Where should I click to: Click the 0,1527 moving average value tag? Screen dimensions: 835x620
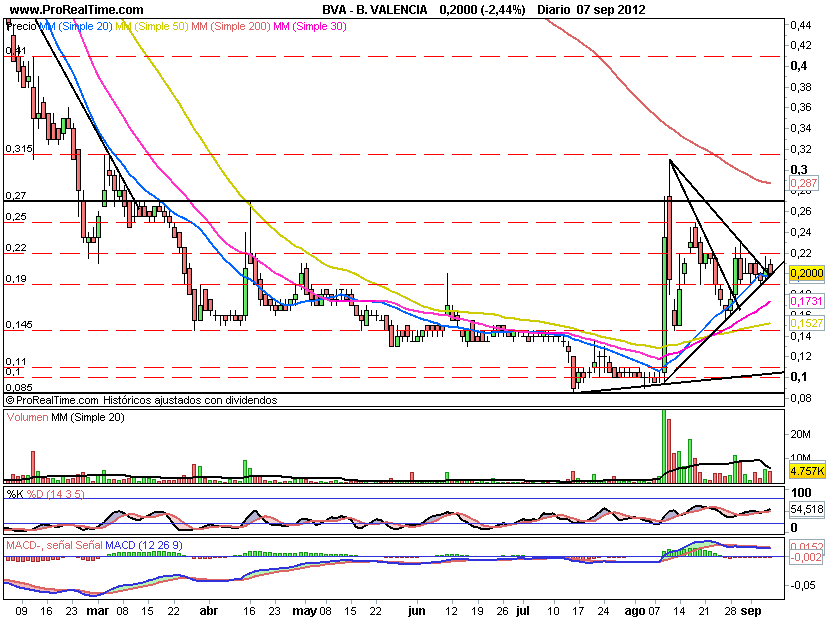point(806,325)
